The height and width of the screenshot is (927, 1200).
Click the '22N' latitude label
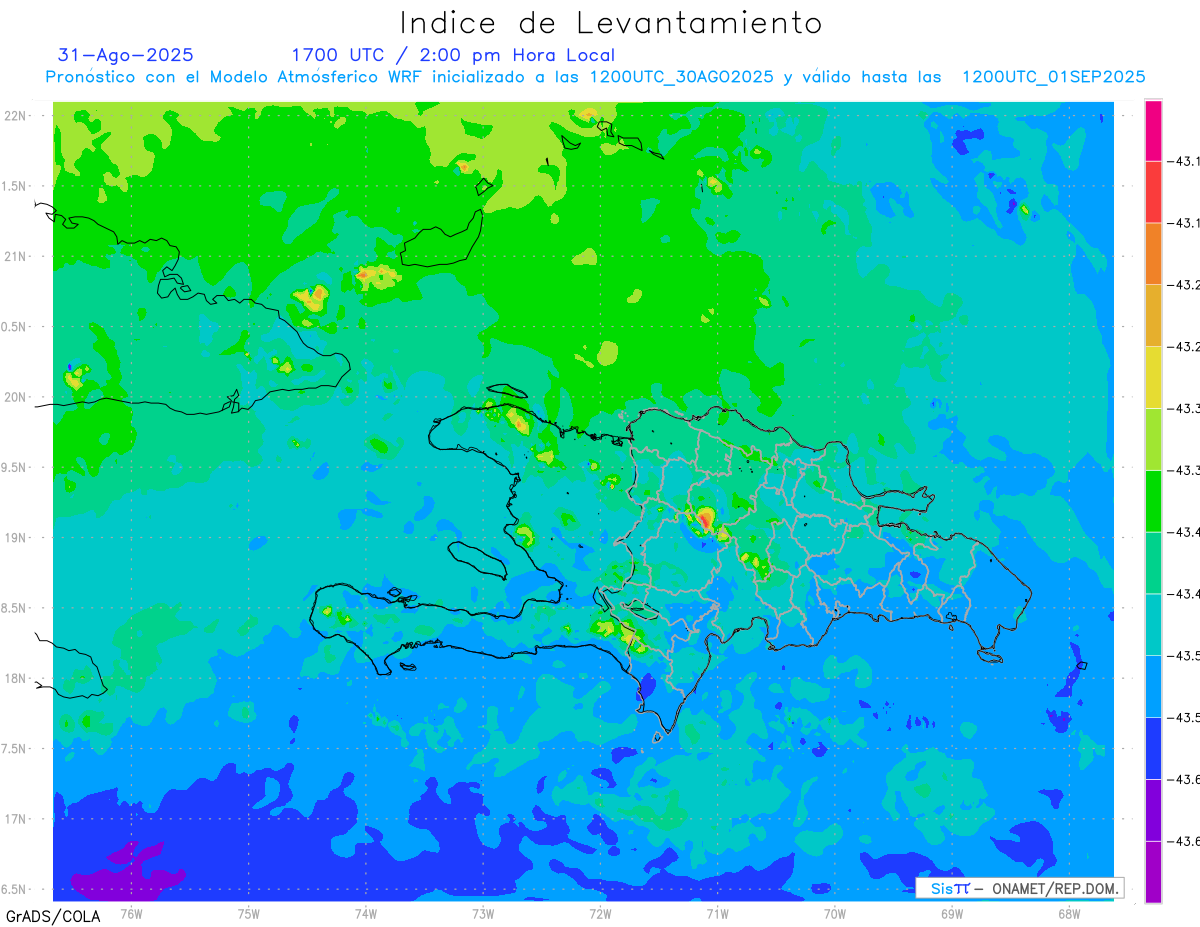click(x=15, y=115)
